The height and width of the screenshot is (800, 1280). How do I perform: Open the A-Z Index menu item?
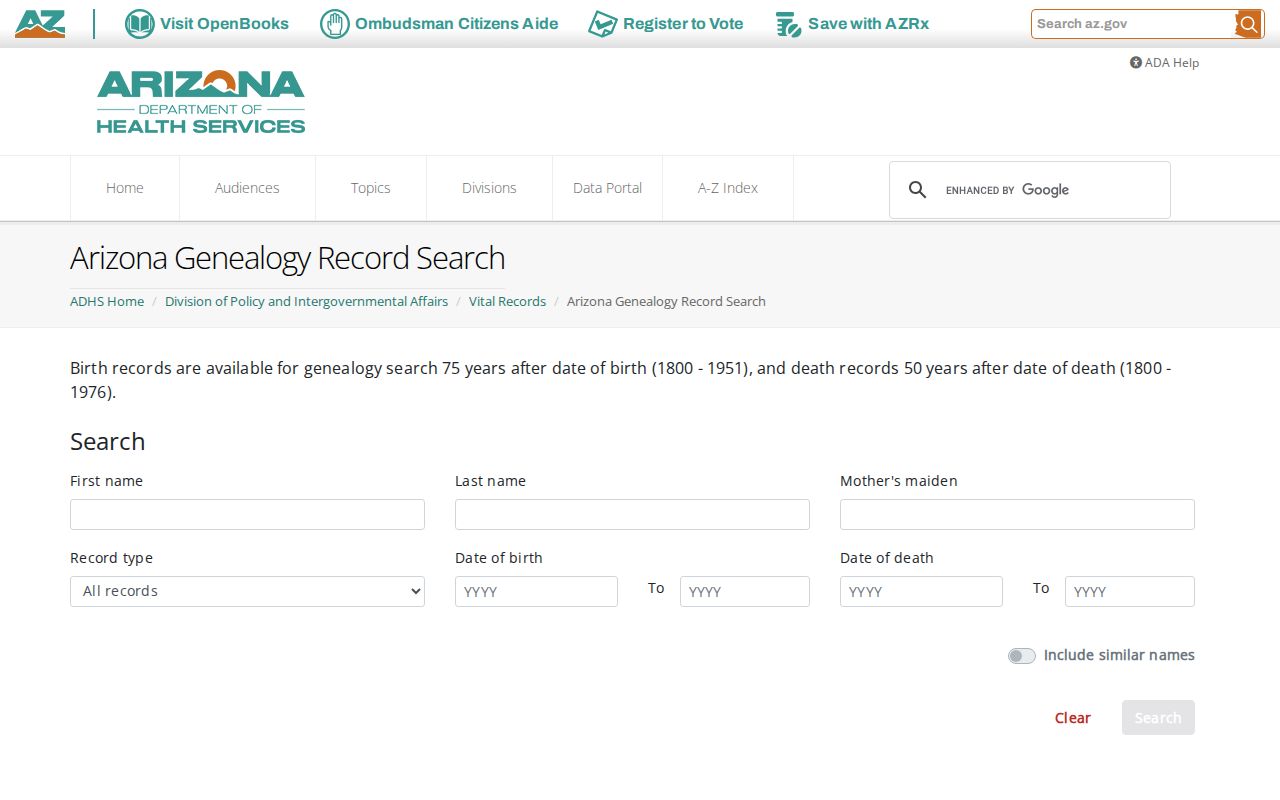coord(728,188)
